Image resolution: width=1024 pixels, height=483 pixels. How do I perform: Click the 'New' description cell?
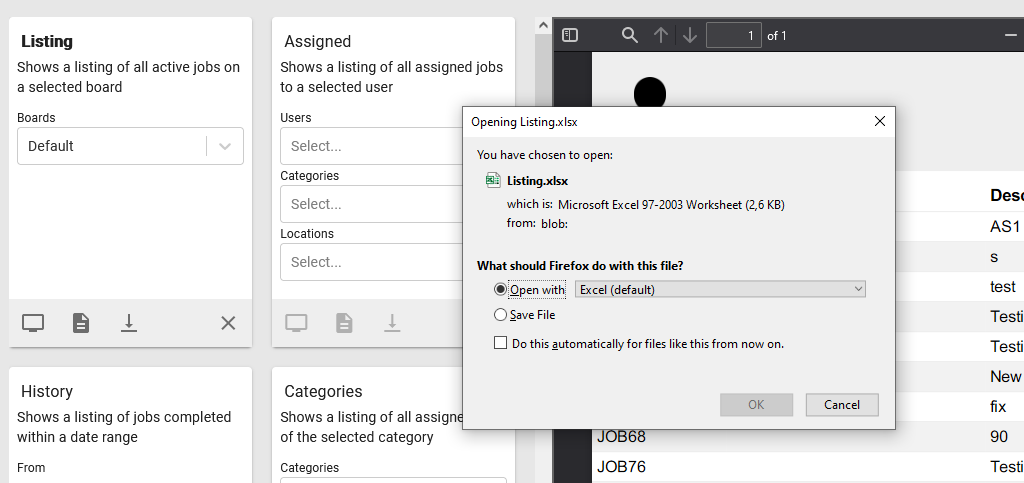[1005, 377]
